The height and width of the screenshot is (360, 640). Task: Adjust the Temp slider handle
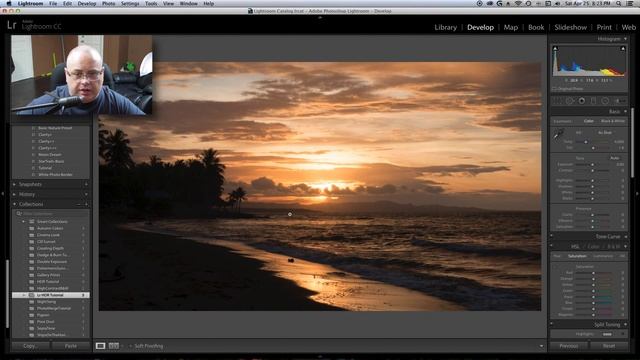click(x=586, y=142)
